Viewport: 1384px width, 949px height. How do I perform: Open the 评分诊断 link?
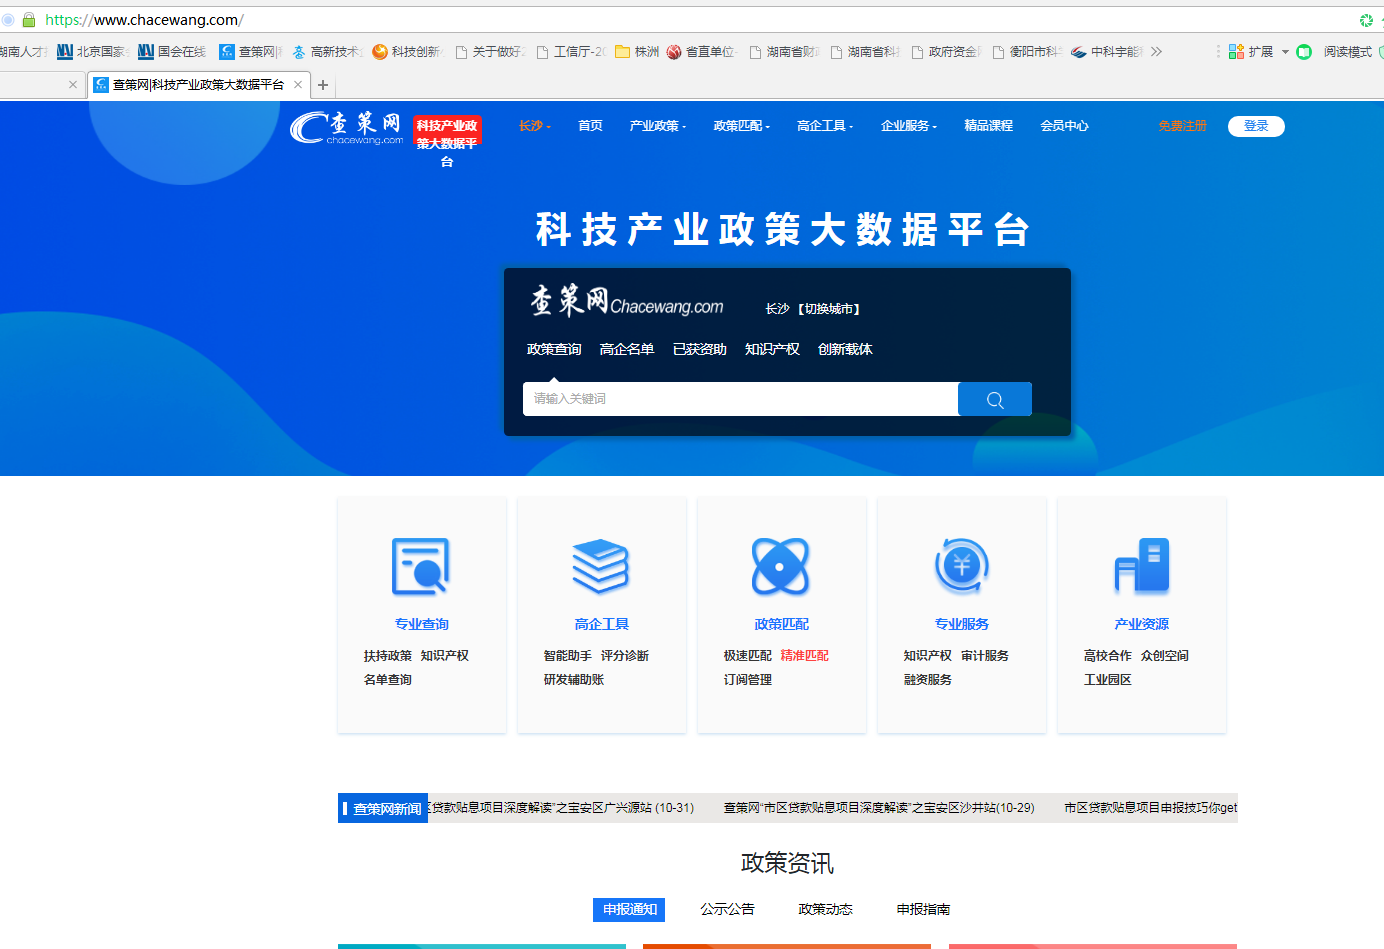point(625,656)
